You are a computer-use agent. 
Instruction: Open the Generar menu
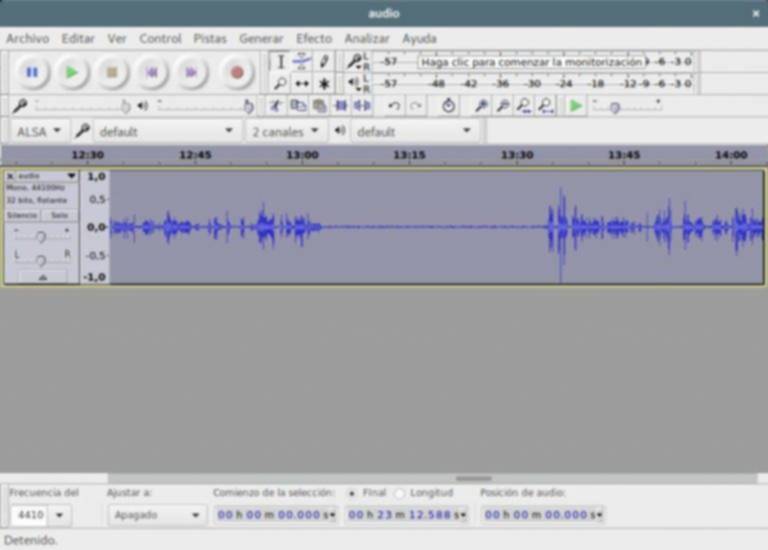pos(261,39)
